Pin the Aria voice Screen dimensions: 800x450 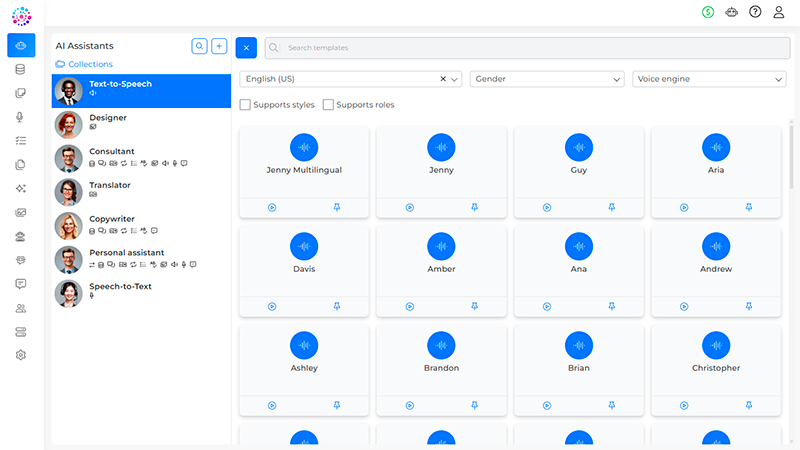coord(749,207)
